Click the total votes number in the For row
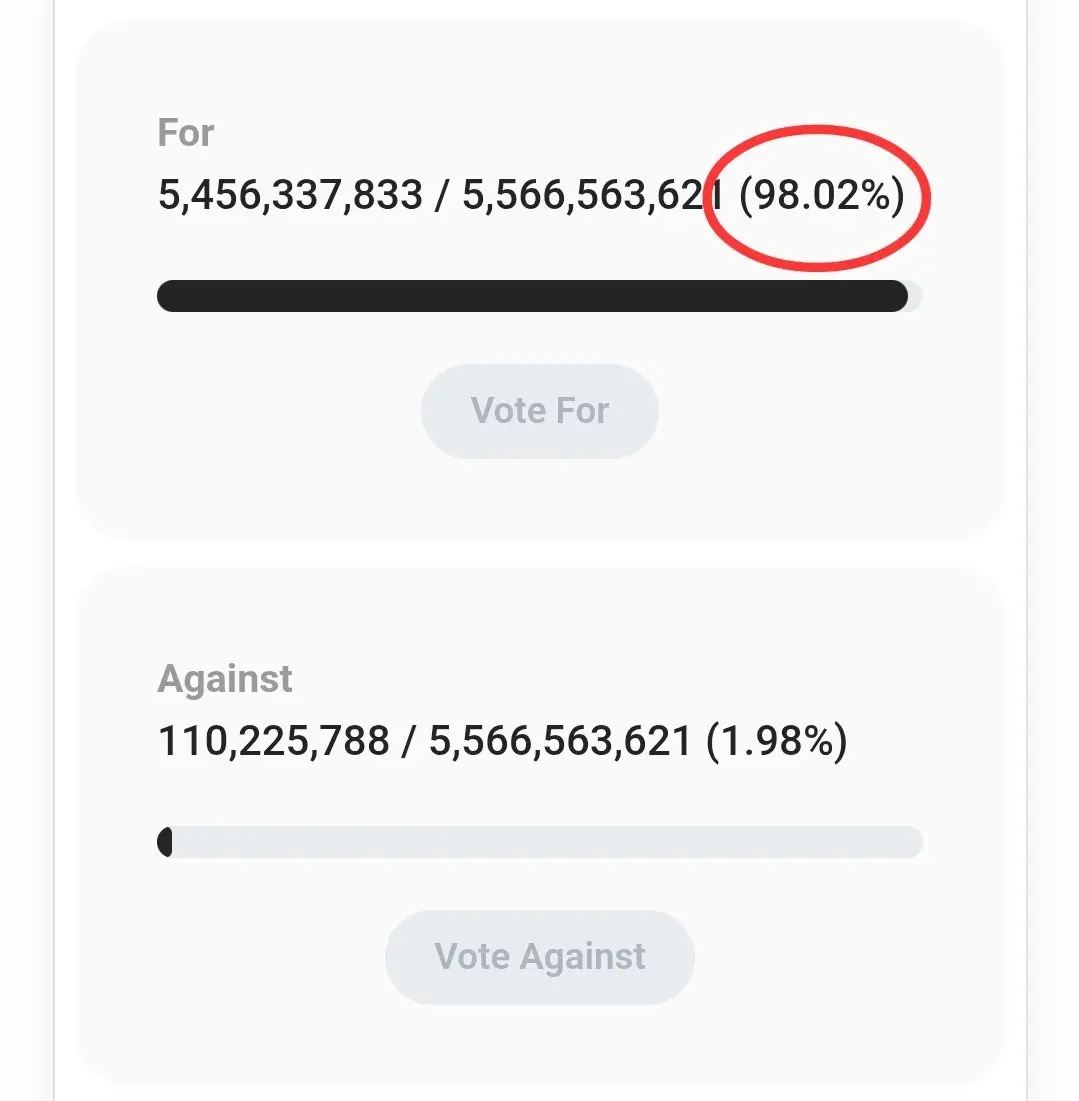The height and width of the screenshot is (1101, 1079). click(x=590, y=195)
